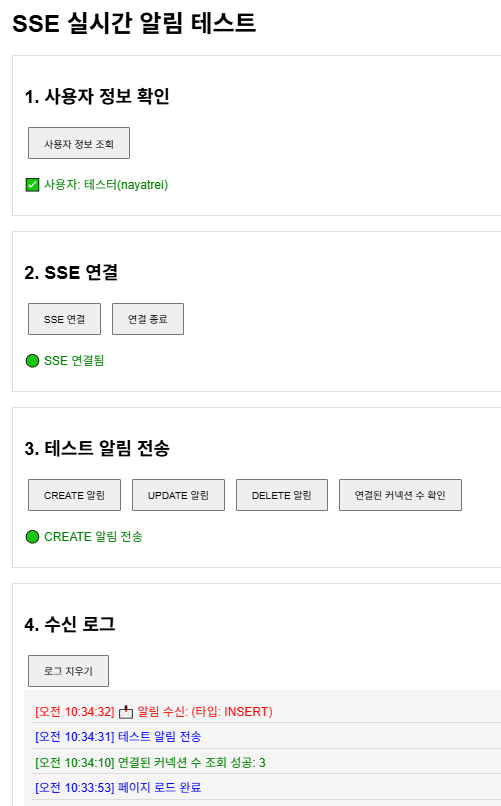Click the inbox icon in the 알림 수신 log
501x806 pixels.
point(126,712)
